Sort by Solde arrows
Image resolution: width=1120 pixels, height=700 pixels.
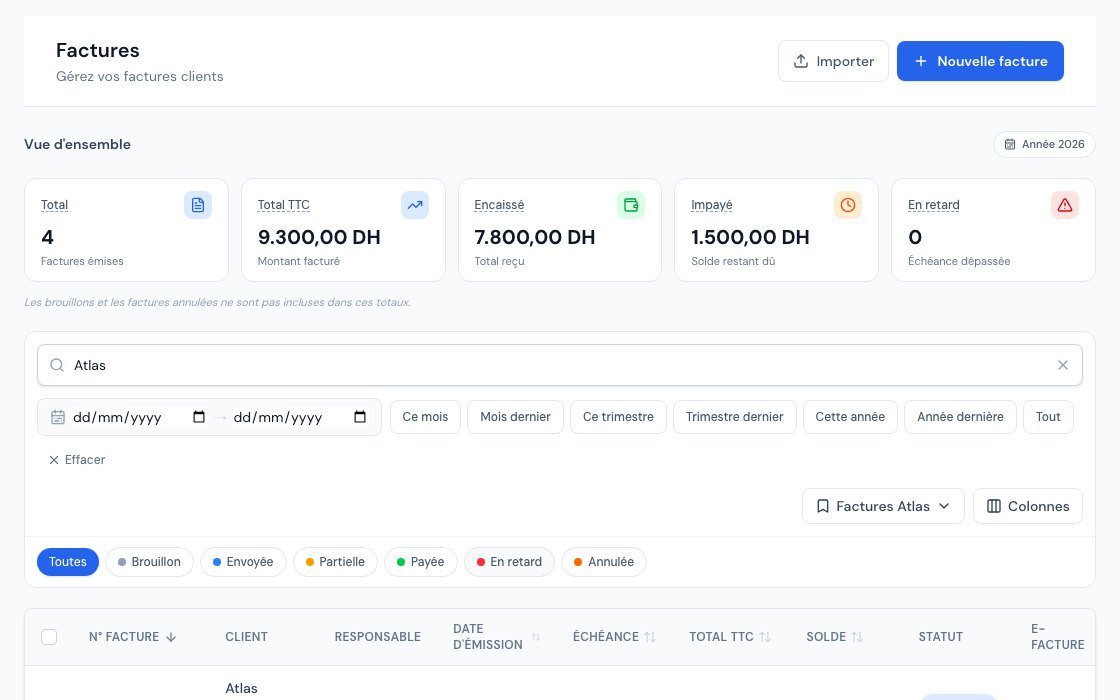(857, 637)
